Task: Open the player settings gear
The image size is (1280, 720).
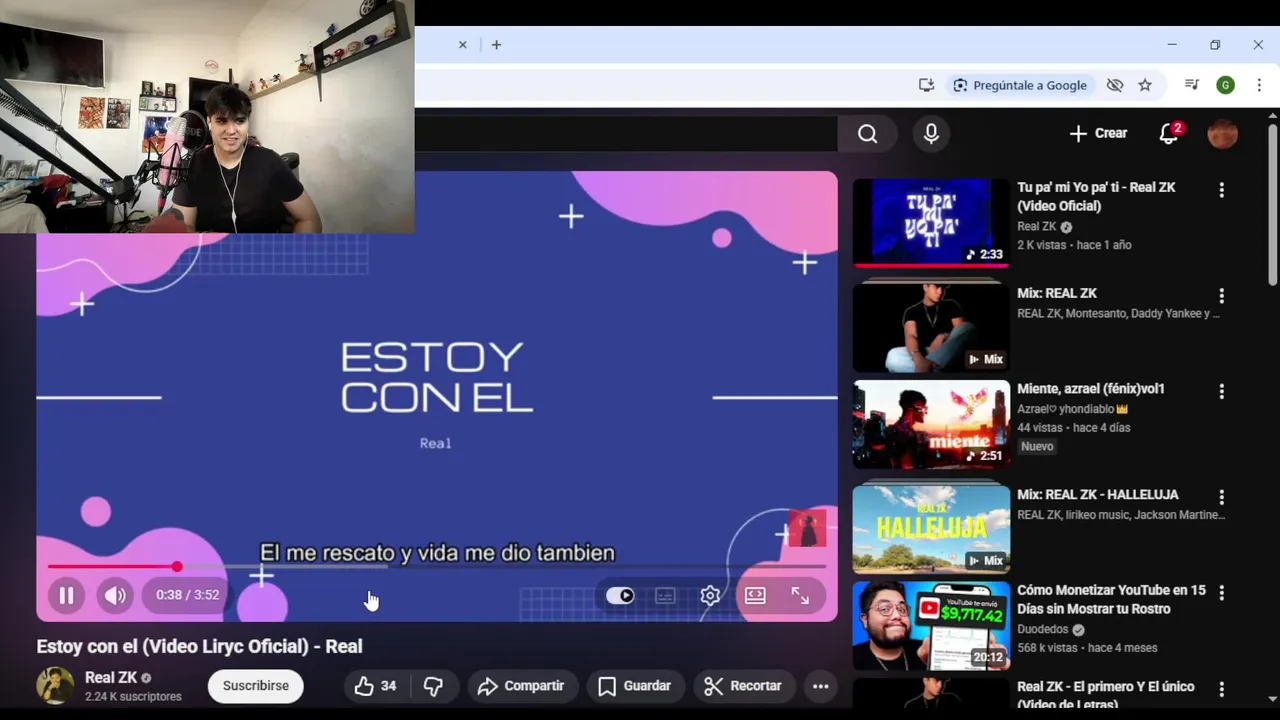Action: tap(710, 595)
